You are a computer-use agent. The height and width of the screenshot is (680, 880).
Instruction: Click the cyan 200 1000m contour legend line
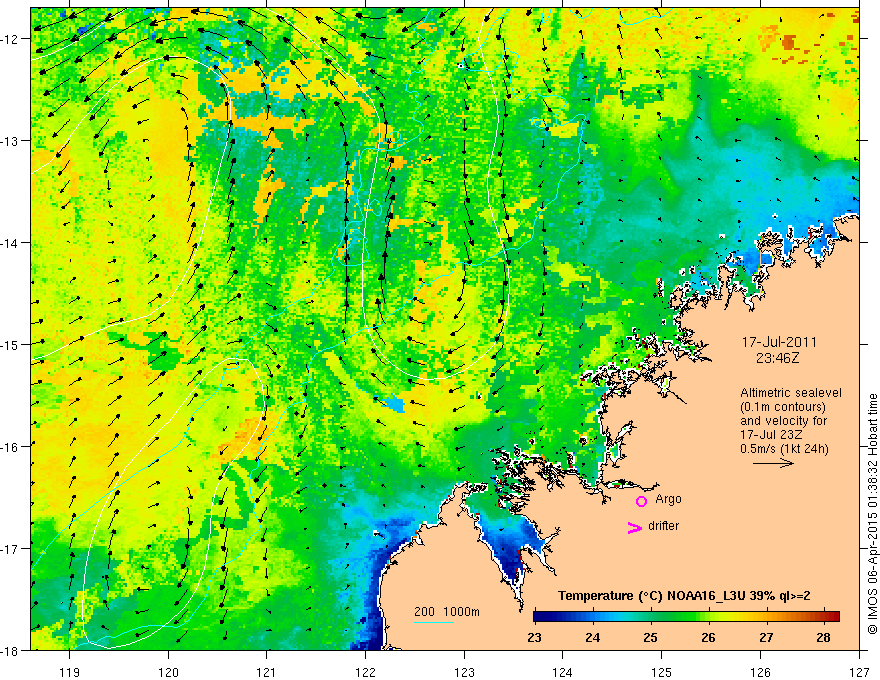434,622
